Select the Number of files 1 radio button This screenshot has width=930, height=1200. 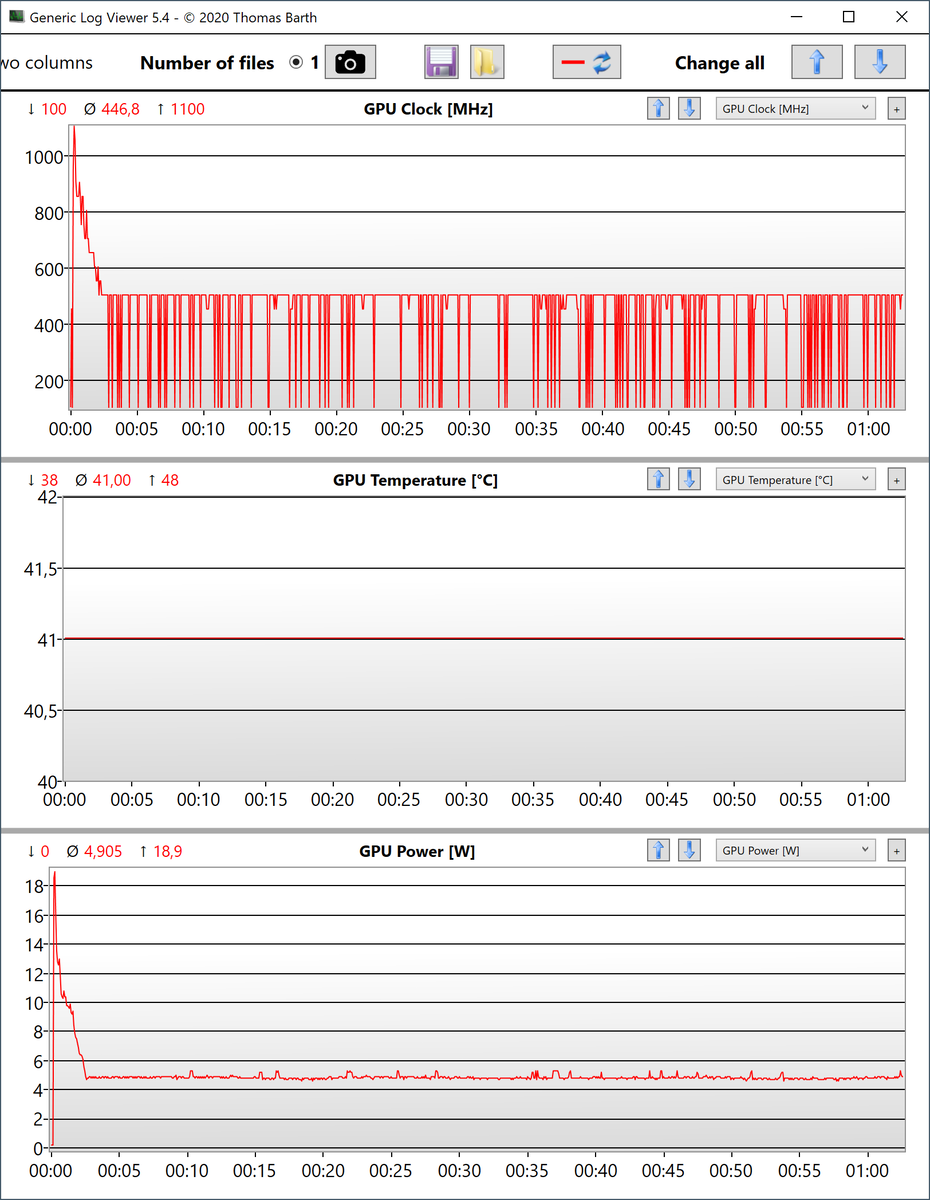coord(296,63)
